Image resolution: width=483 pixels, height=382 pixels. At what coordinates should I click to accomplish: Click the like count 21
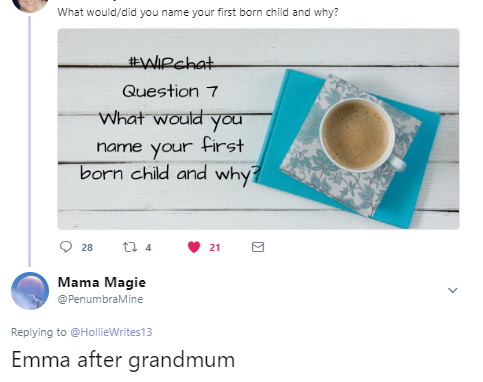[215, 247]
